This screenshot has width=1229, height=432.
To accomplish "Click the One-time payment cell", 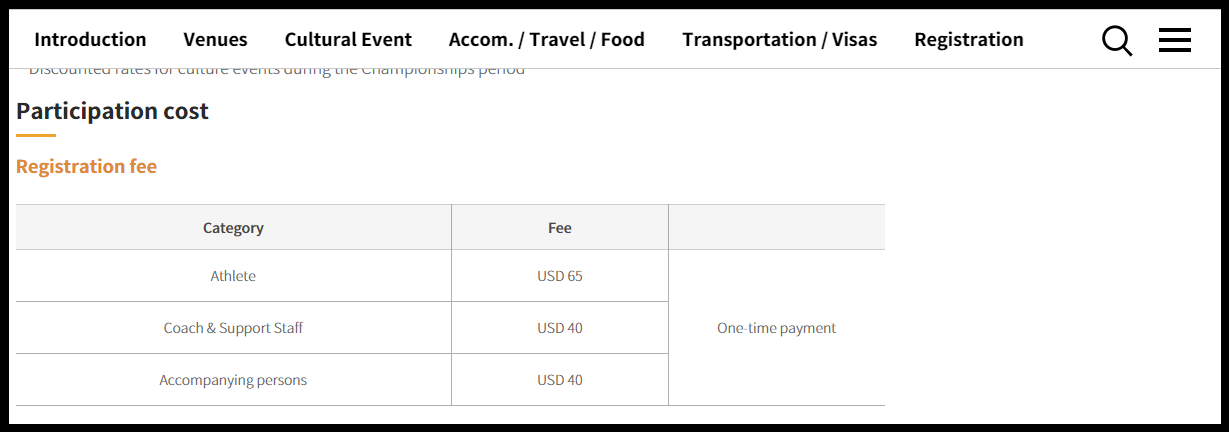I will [776, 328].
